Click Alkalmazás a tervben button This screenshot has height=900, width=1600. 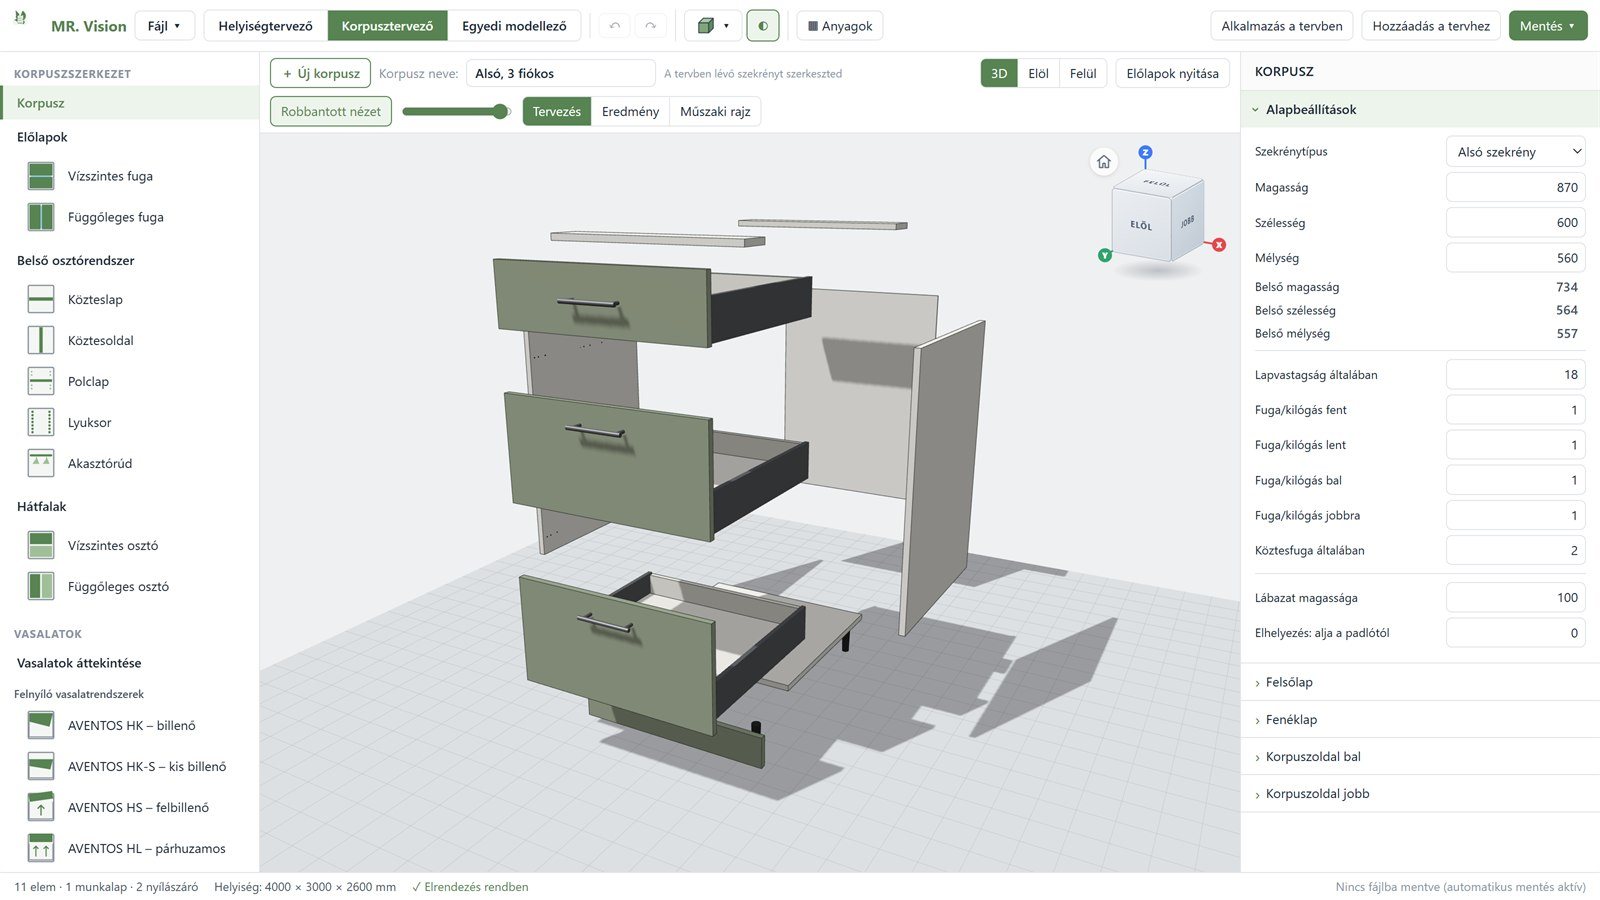(1282, 26)
